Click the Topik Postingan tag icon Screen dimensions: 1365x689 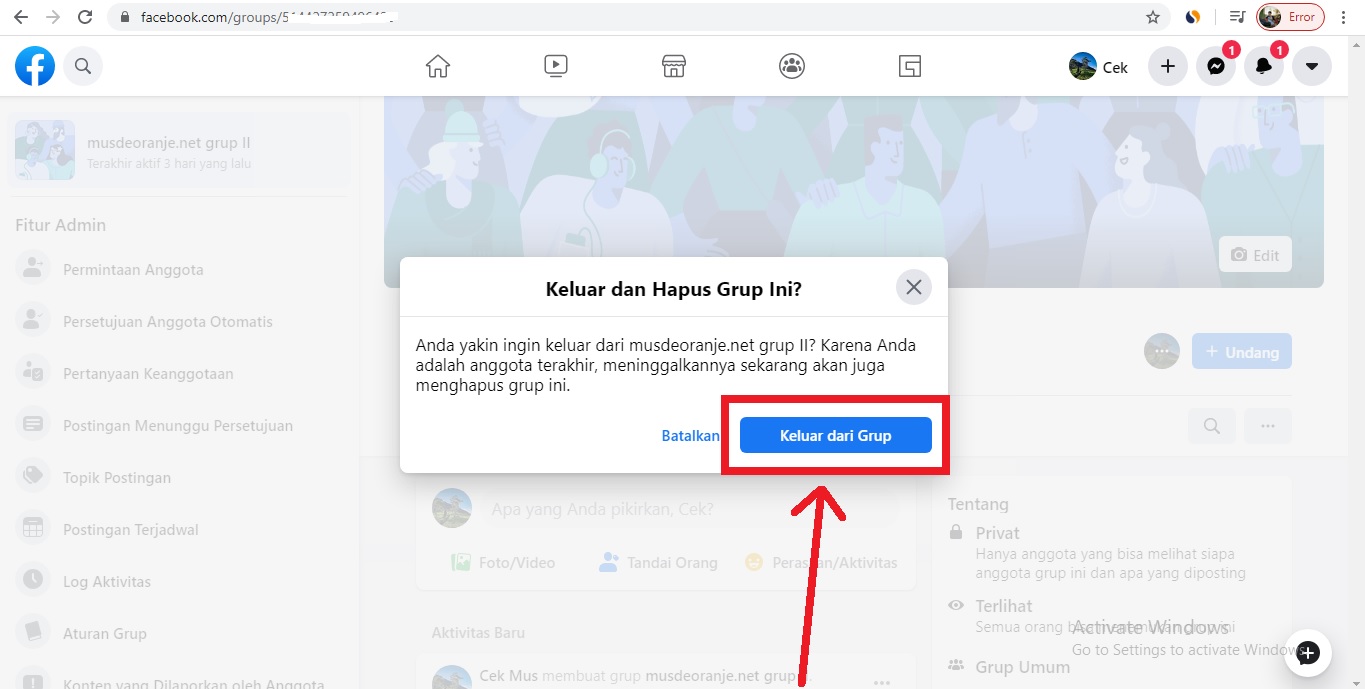(34, 477)
